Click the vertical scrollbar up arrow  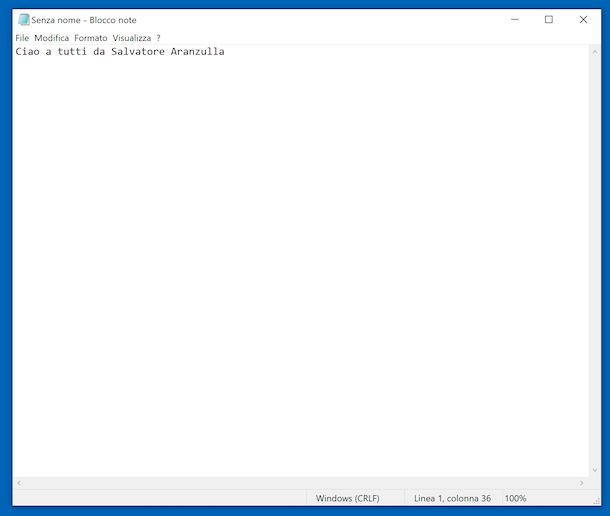pos(595,52)
